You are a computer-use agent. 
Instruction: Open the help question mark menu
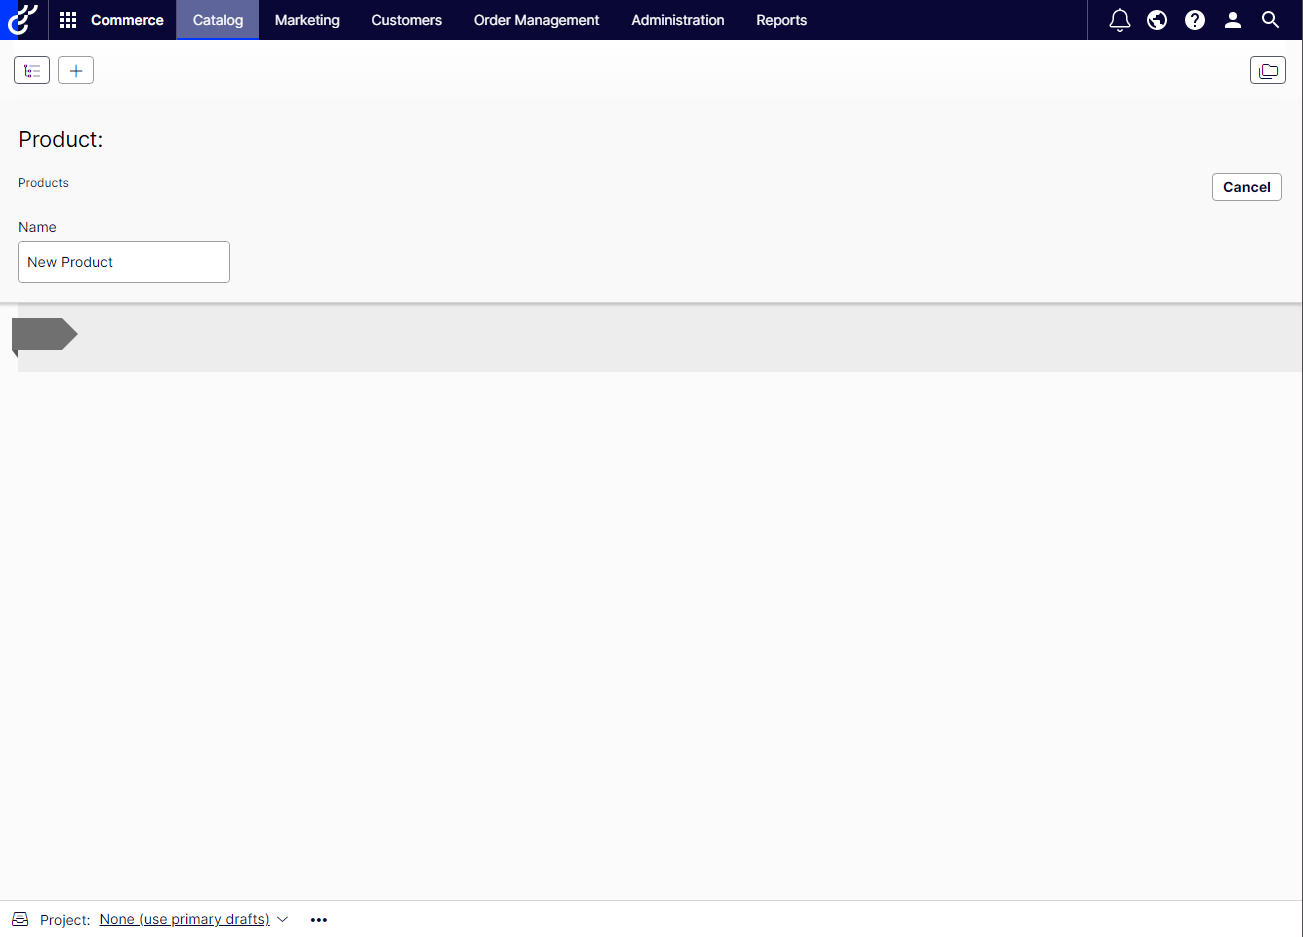pos(1195,20)
